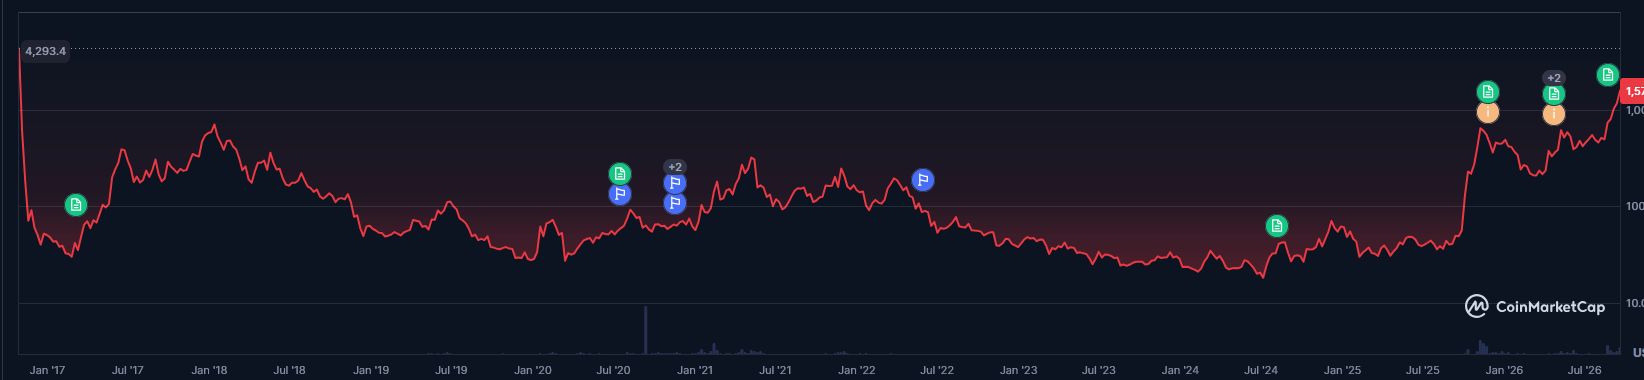Open the CoinMarketCap logo watermark
Image resolution: width=1644 pixels, height=380 pixels.
1535,307
